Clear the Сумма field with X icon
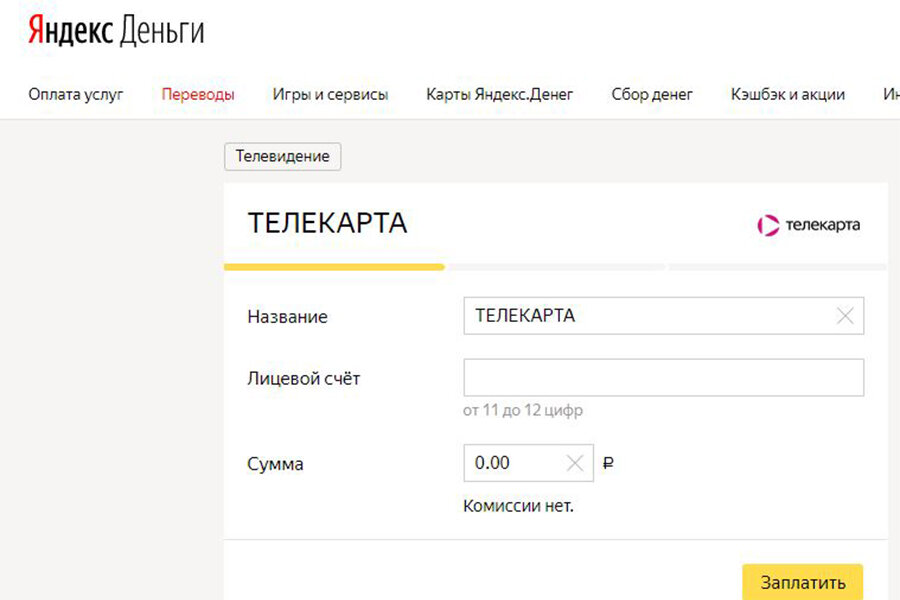 (575, 463)
